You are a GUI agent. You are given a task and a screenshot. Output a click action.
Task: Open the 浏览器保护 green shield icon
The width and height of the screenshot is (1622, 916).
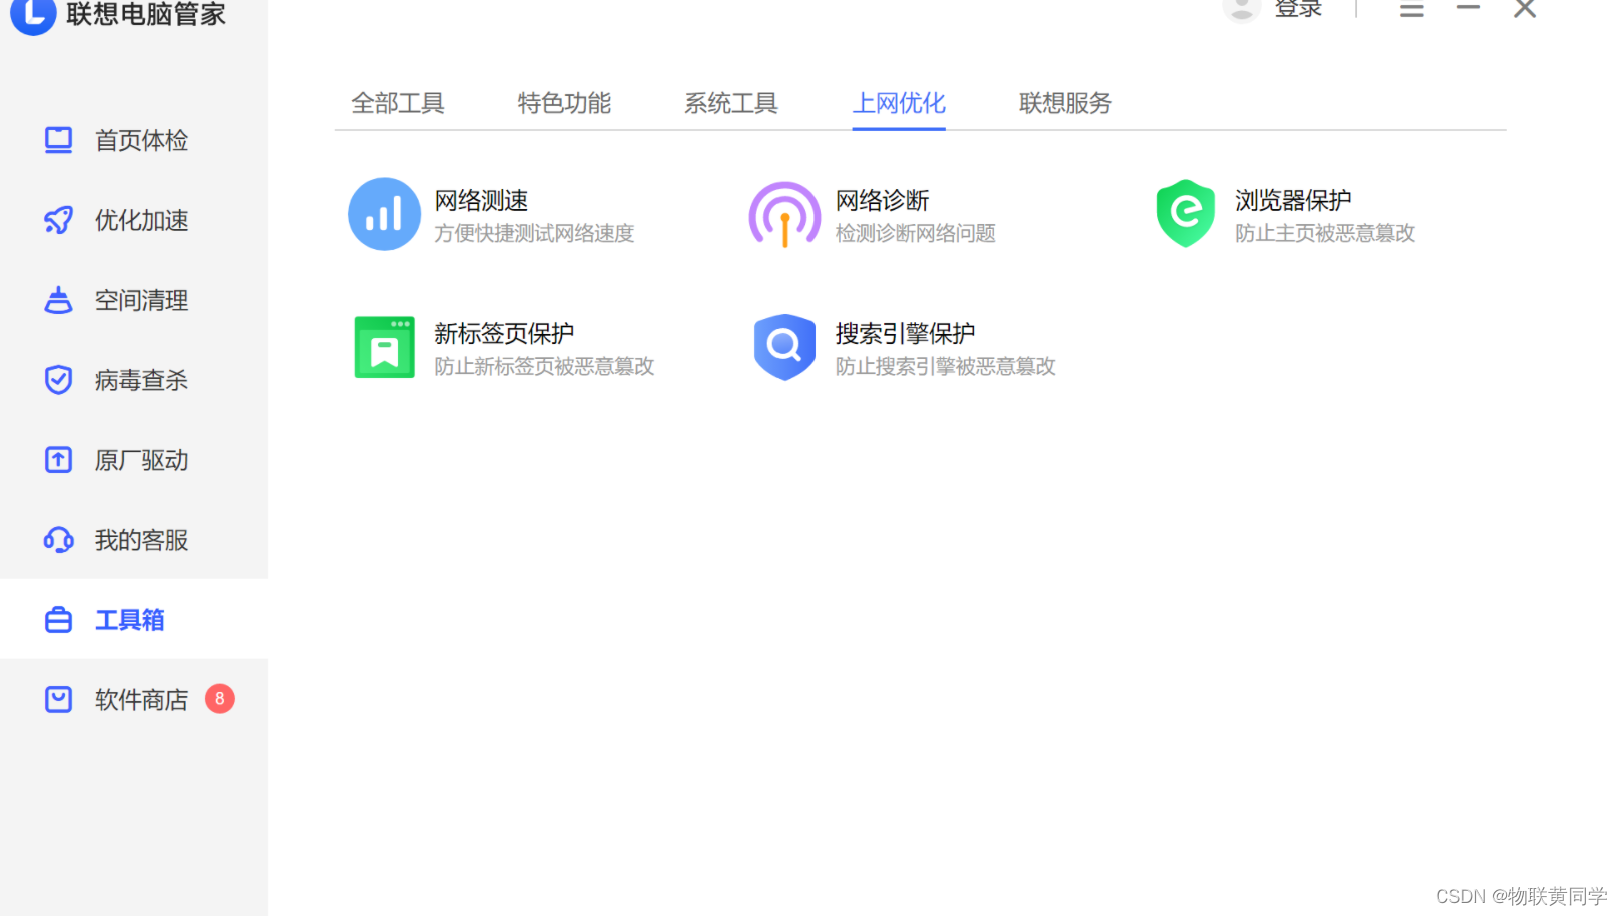[1186, 213]
